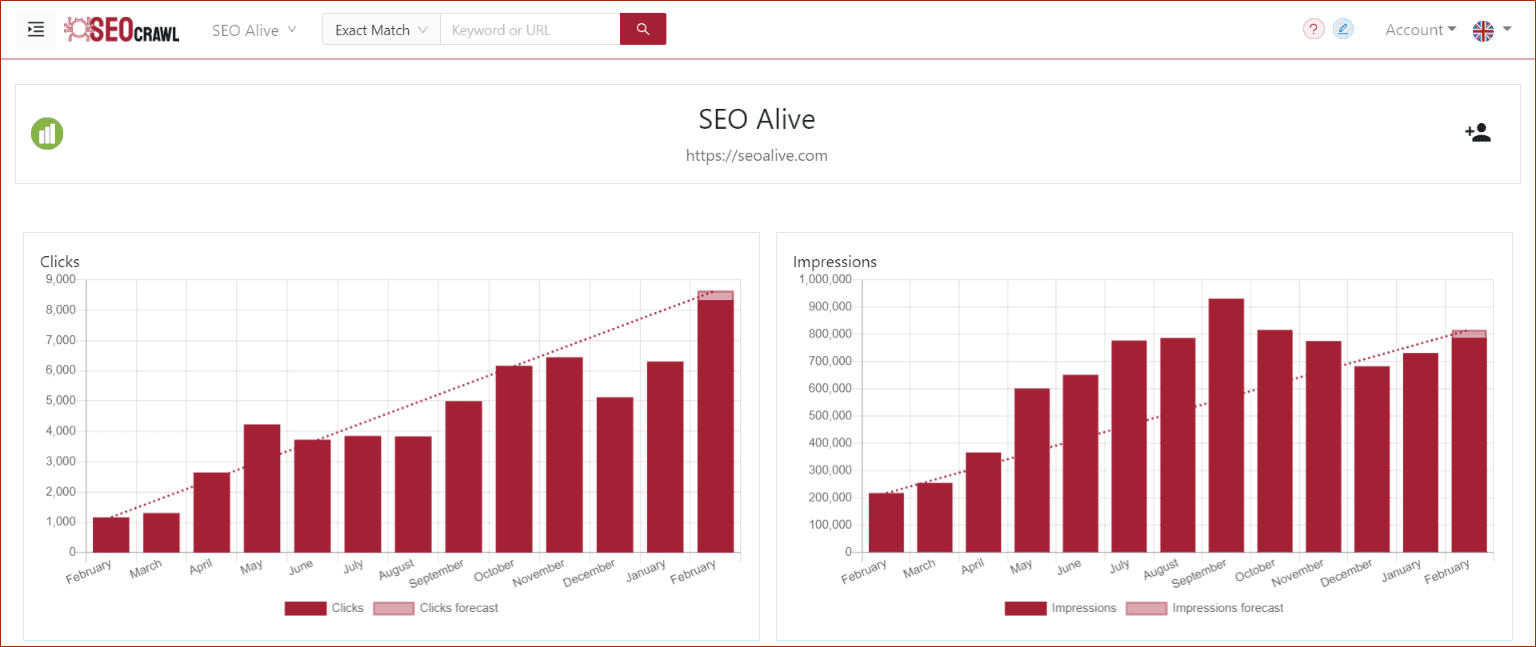Toggle the Impressions legend entry

[x=1060, y=608]
